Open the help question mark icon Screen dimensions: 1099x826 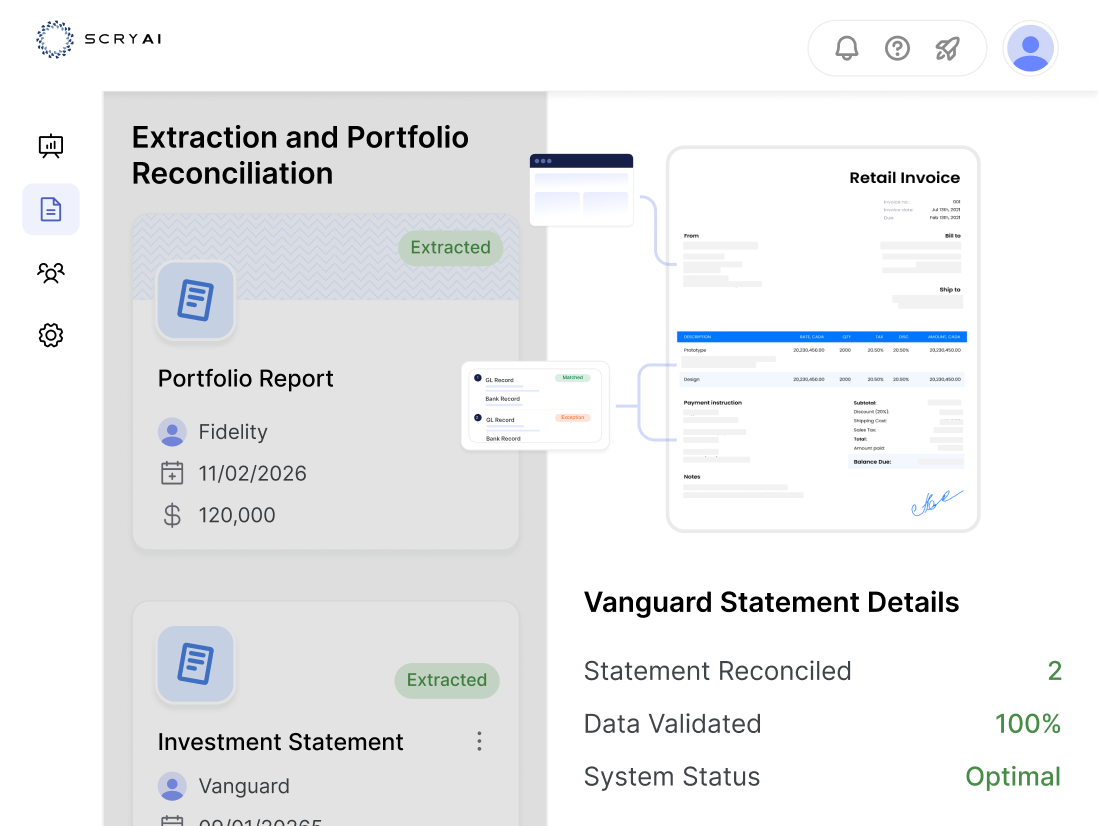(897, 48)
